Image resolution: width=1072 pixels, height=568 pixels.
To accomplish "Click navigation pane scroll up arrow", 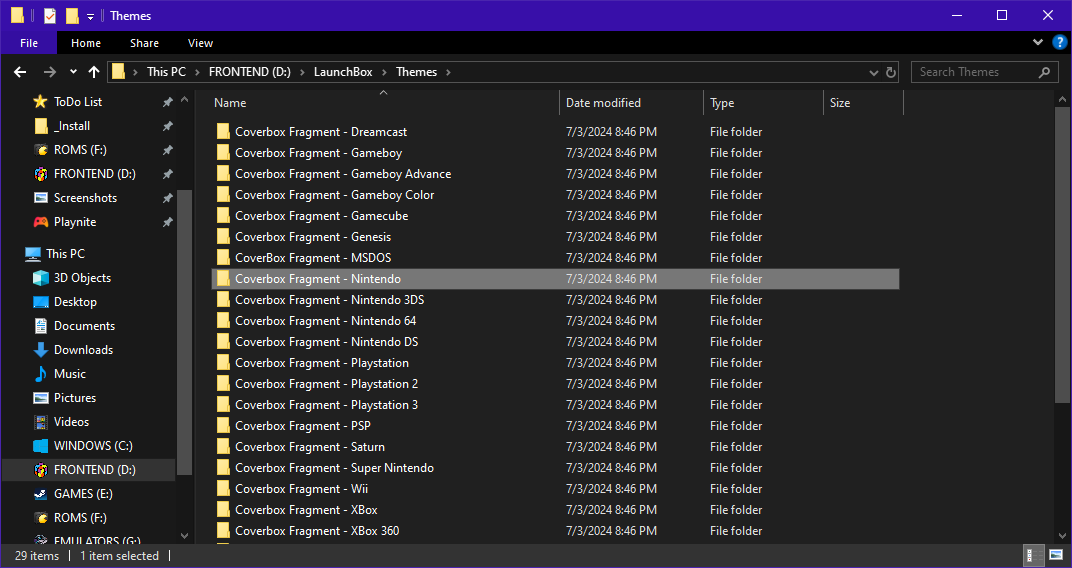I will pos(184,100).
